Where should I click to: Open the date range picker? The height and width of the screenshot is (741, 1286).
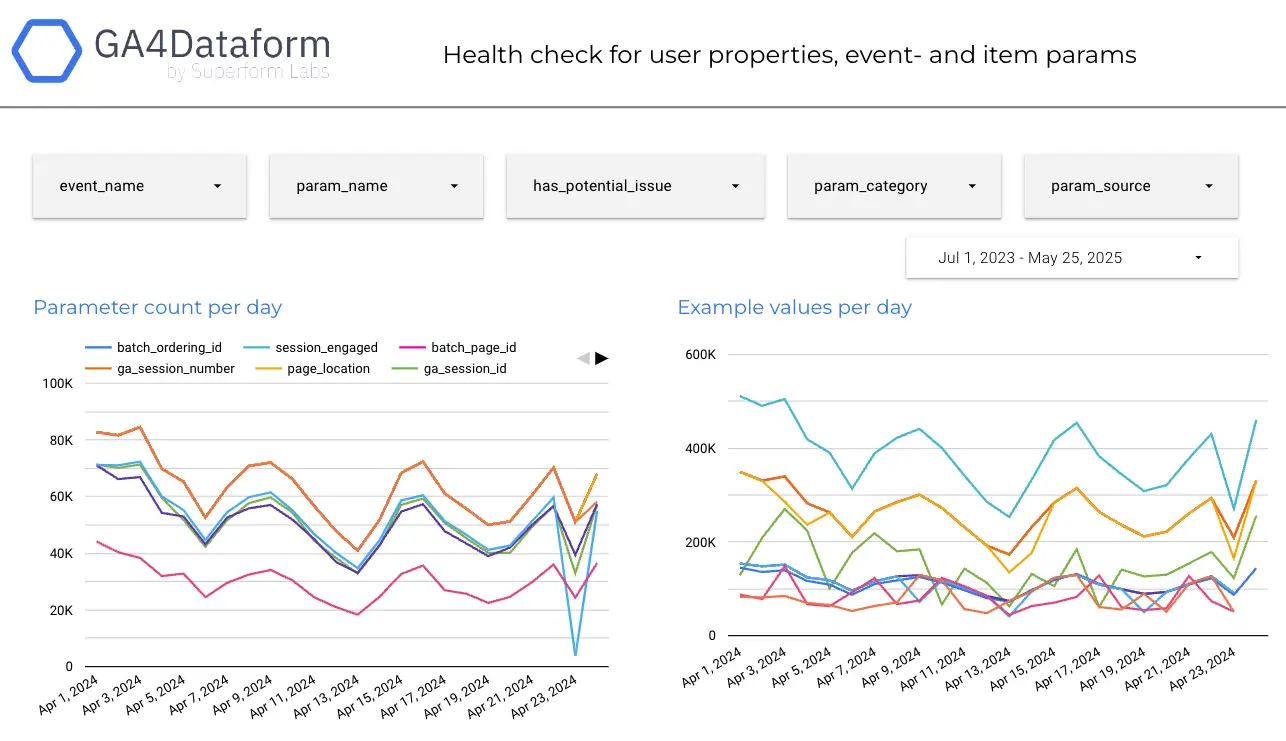1071,258
